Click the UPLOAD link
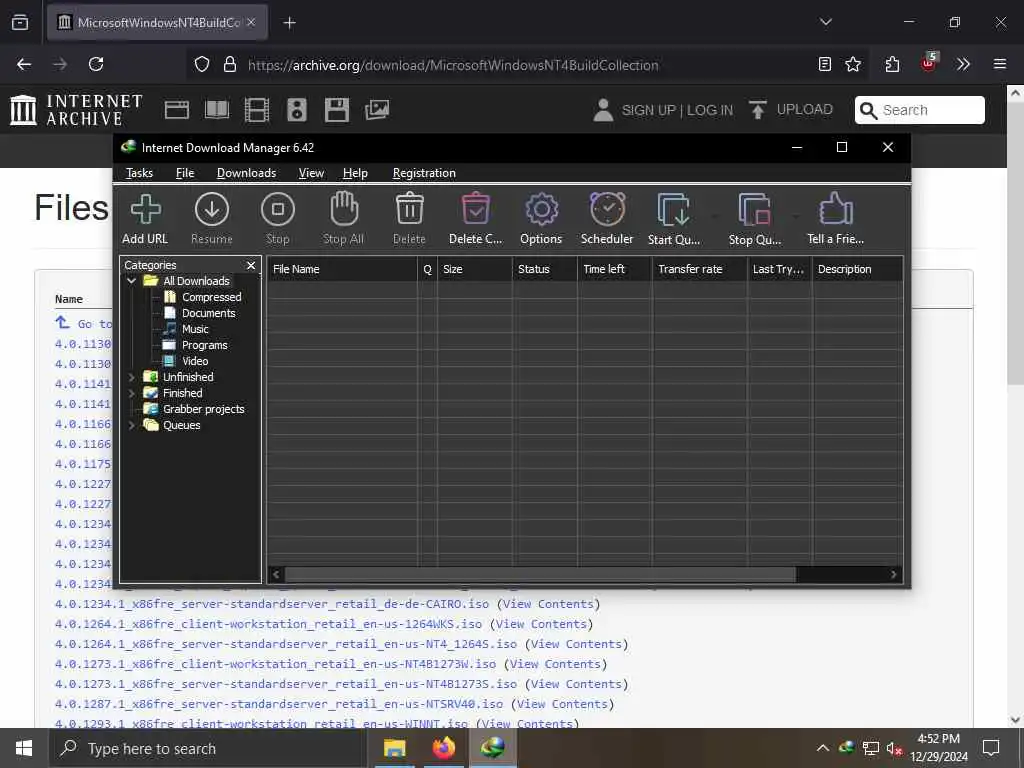1024x768 pixels. [x=791, y=110]
